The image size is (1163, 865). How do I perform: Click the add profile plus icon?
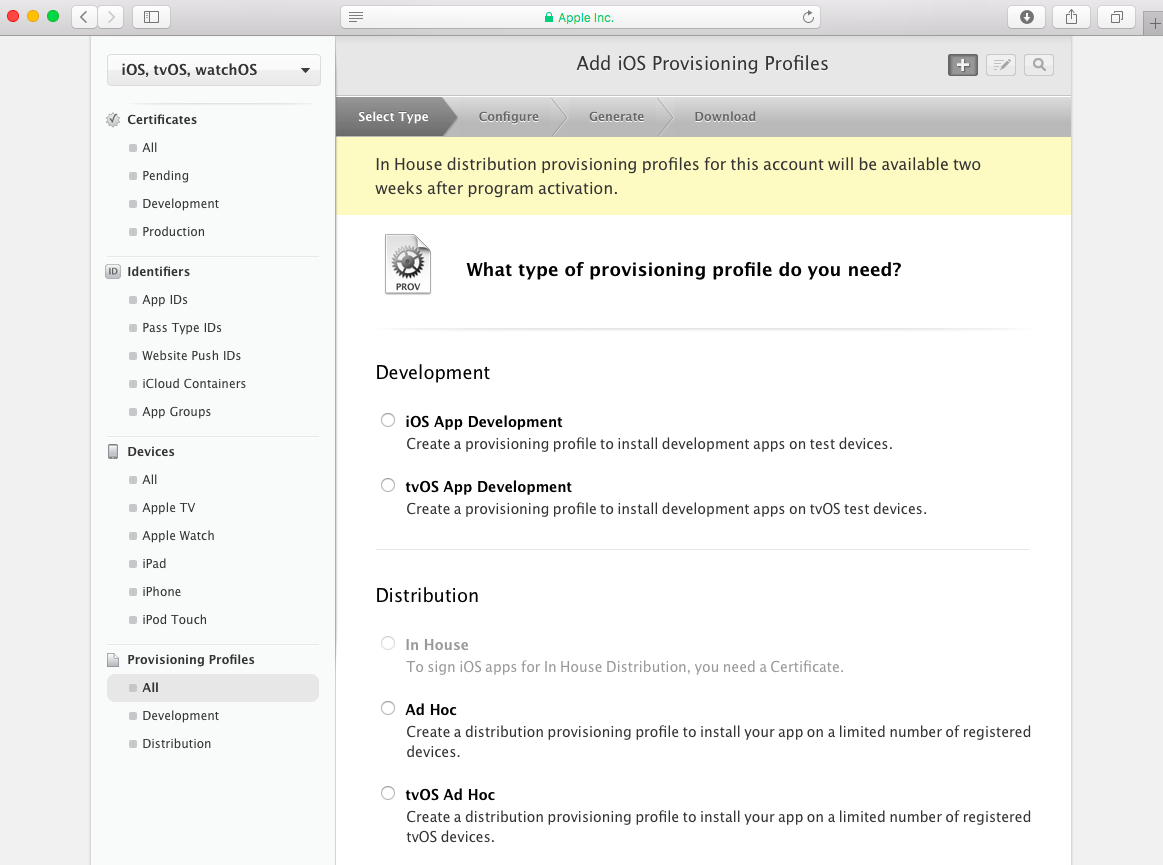click(962, 65)
